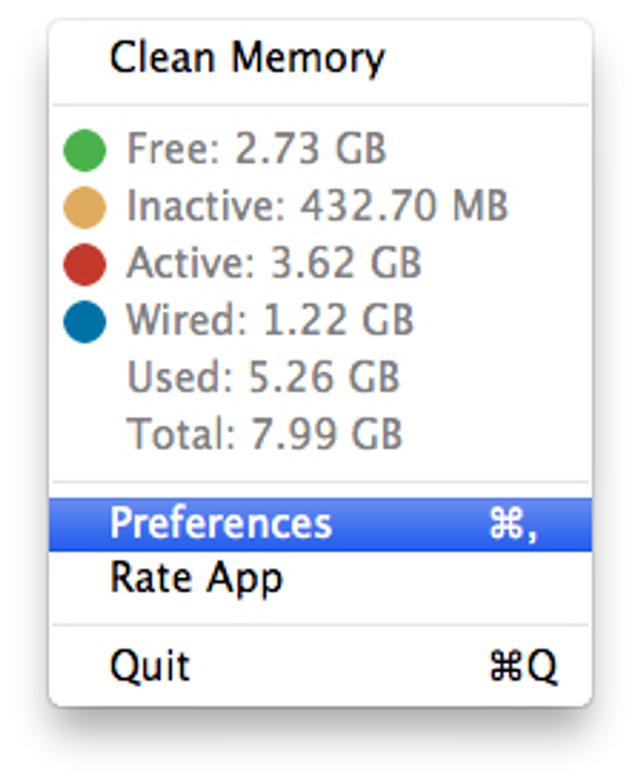640x783 pixels.
Task: Click the Total: 7.99 GB row
Action: point(265,434)
